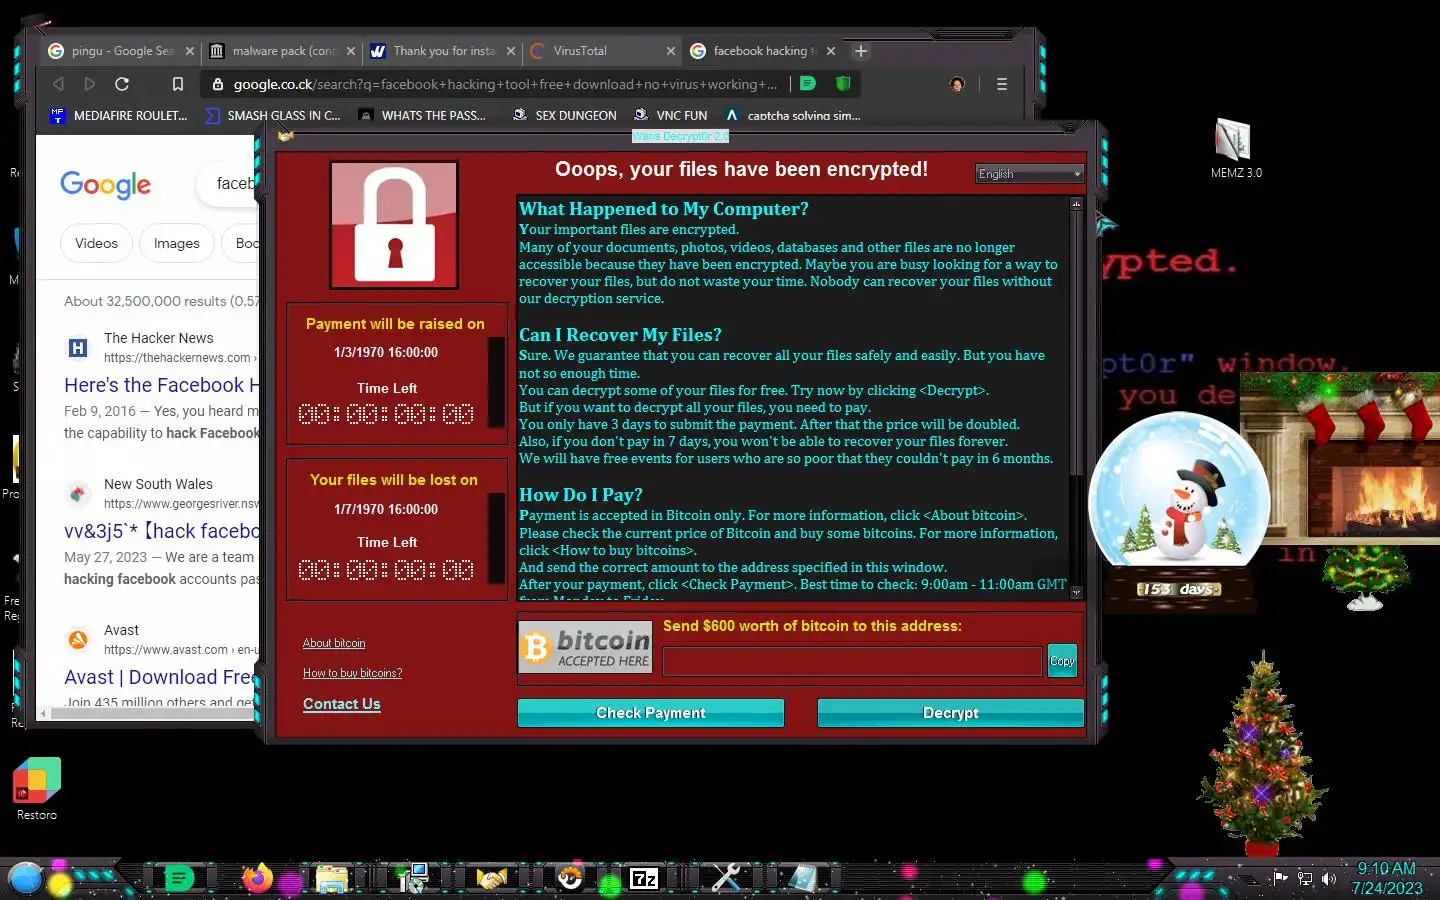Click the ransom note scrollbar up arrow
The height and width of the screenshot is (900, 1440).
coord(1076,204)
